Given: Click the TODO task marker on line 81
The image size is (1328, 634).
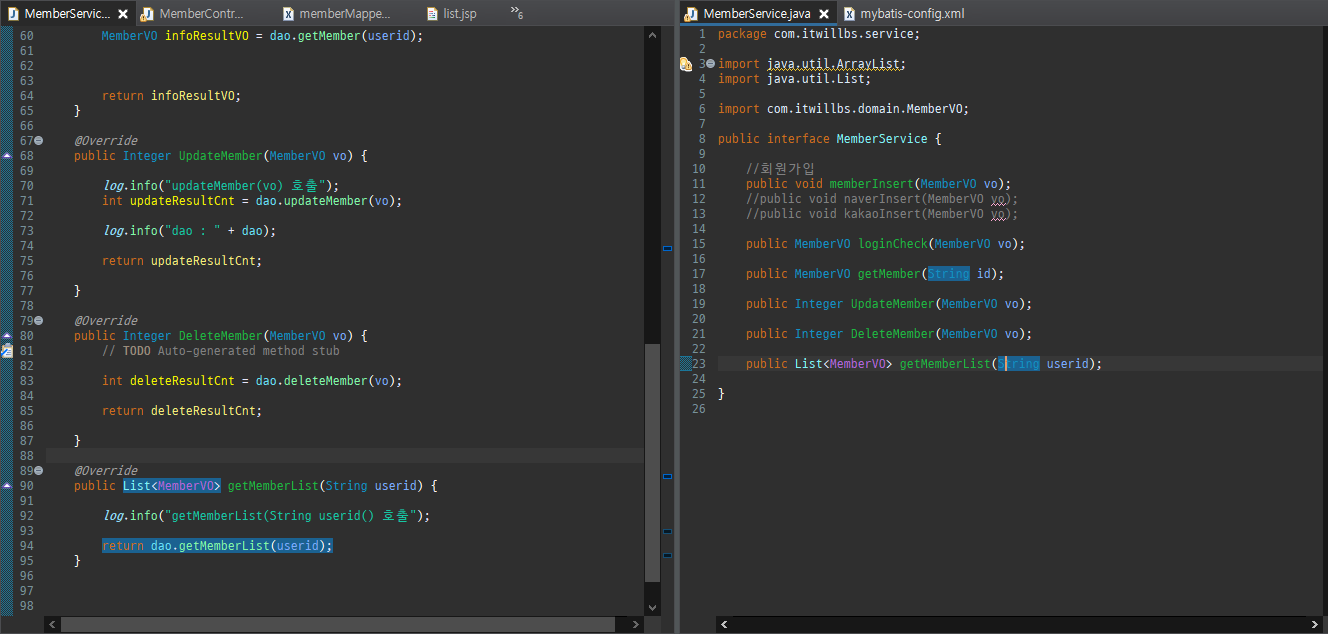Looking at the screenshot, I should (x=7, y=351).
